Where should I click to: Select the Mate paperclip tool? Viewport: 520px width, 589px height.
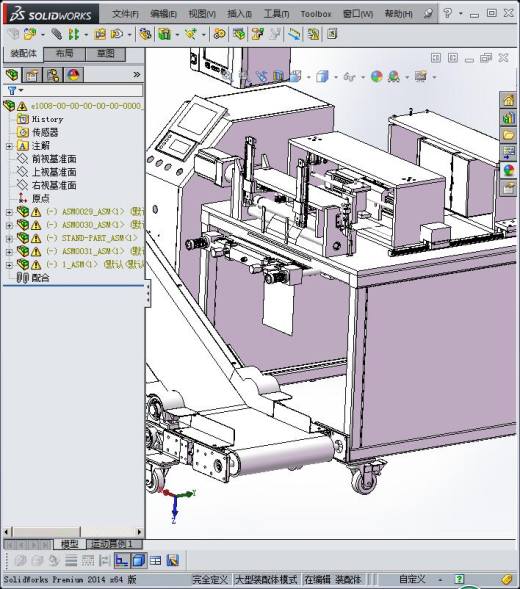click(x=56, y=34)
